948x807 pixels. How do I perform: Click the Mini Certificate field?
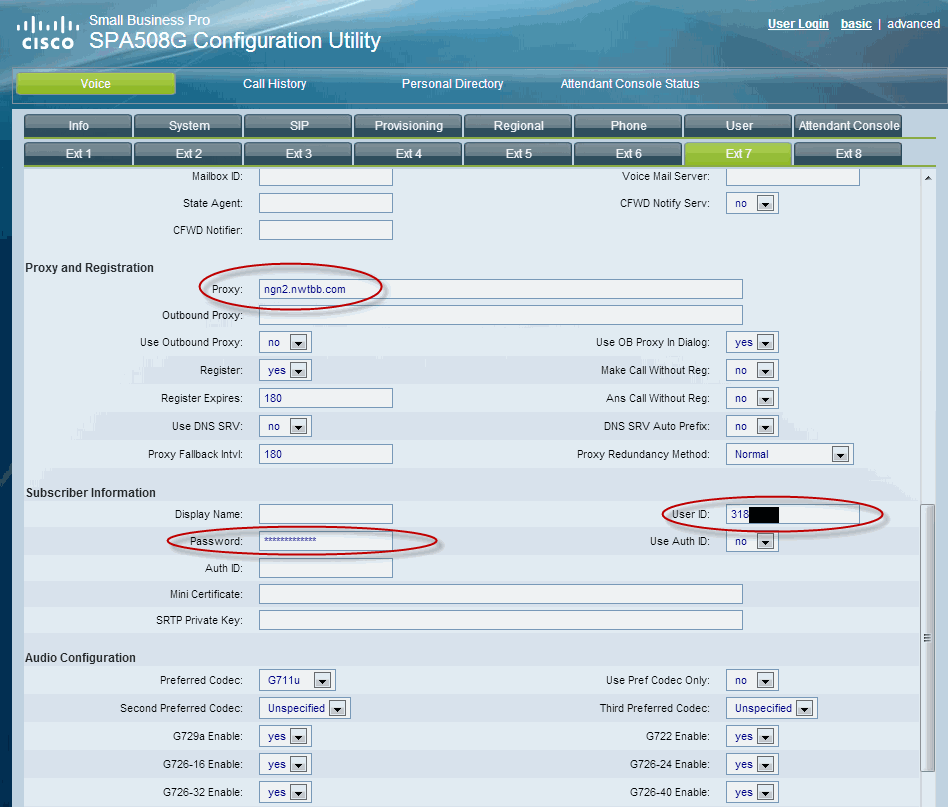click(x=501, y=594)
